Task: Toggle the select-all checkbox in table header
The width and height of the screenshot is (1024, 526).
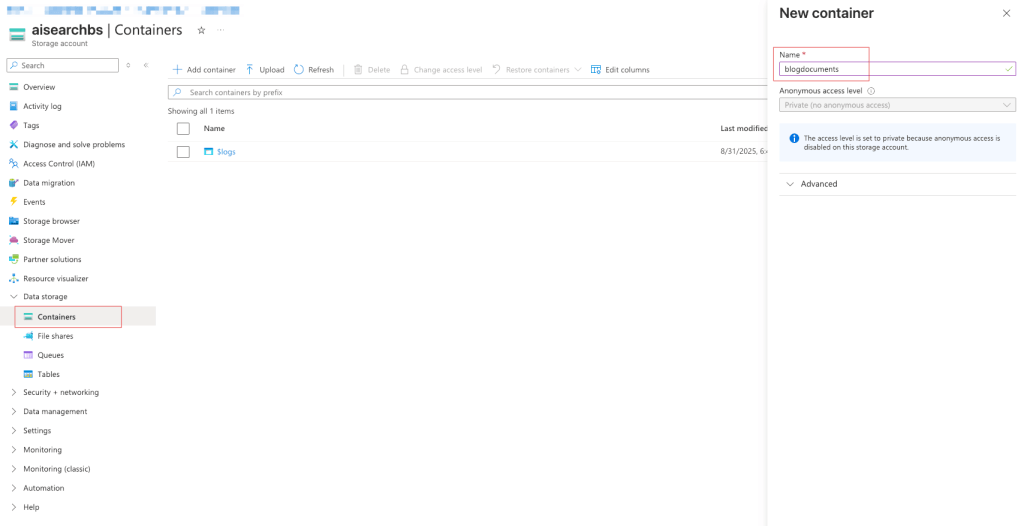Action: [x=183, y=129]
